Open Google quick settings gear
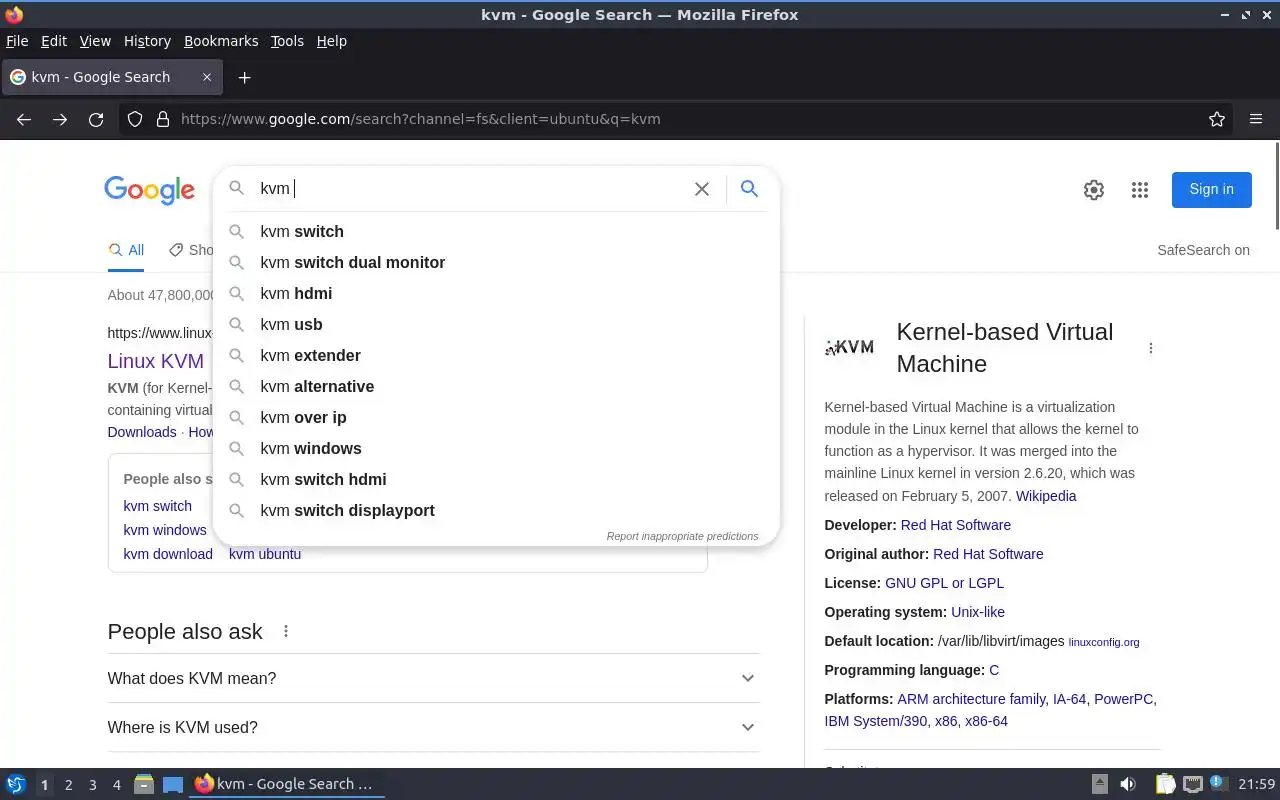Image resolution: width=1280 pixels, height=800 pixels. coord(1094,190)
